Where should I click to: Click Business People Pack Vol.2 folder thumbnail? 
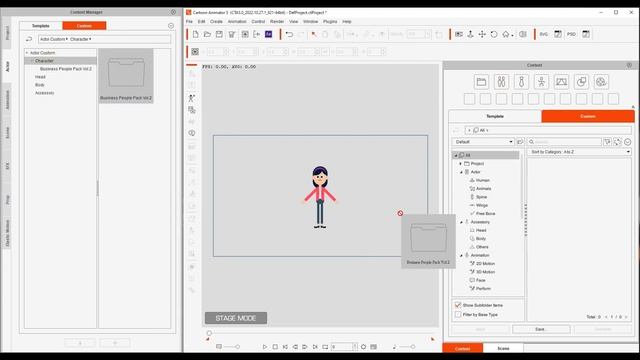point(126,76)
